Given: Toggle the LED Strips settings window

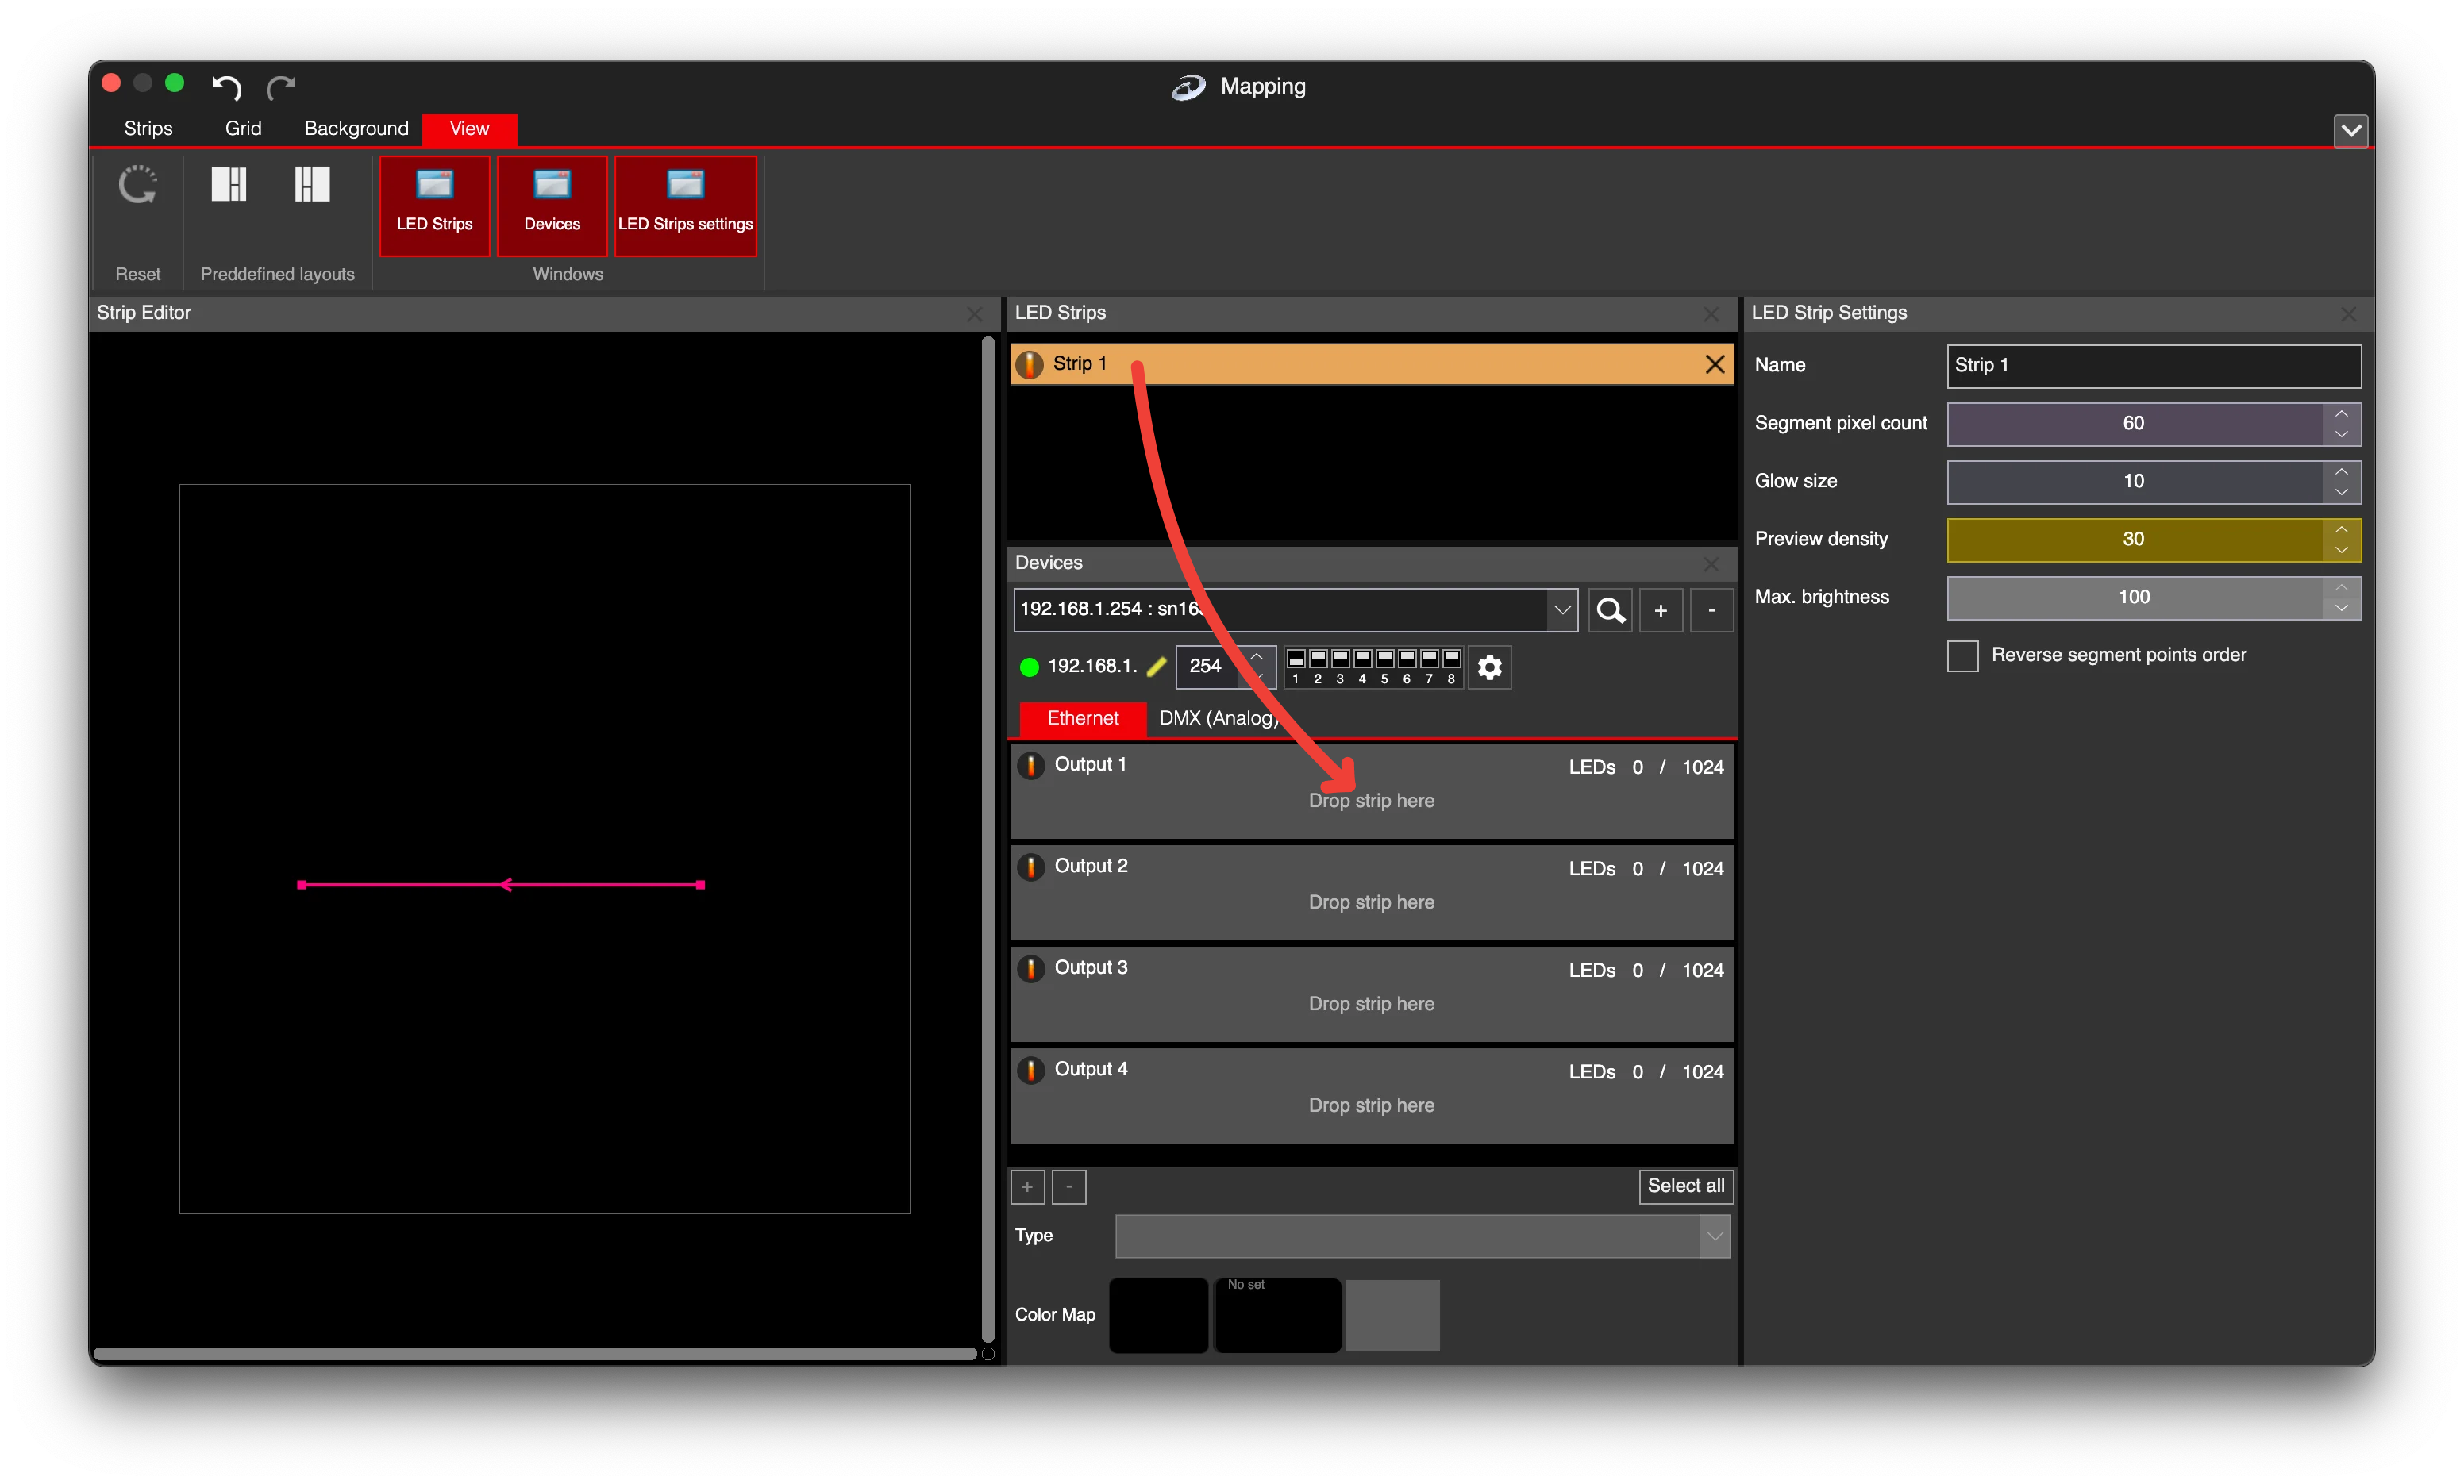Looking at the screenshot, I should 685,206.
